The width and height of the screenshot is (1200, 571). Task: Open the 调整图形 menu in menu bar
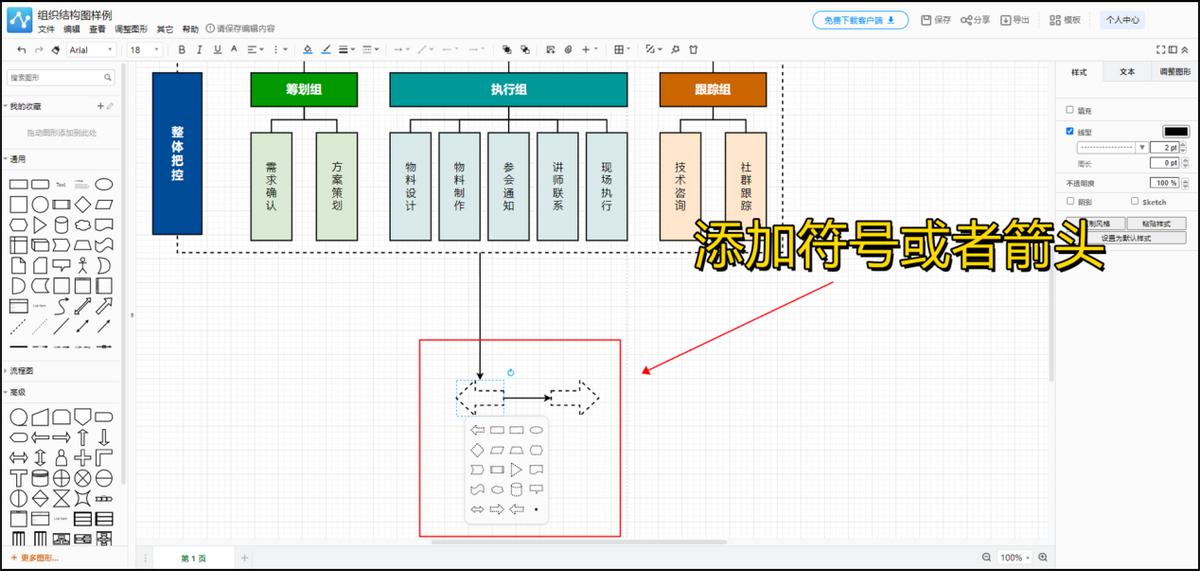[131, 29]
